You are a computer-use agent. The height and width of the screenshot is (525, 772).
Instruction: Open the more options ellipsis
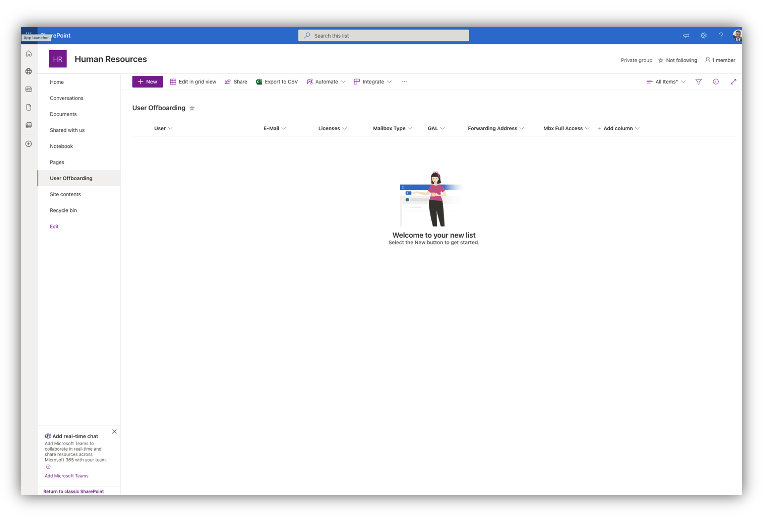pos(404,82)
